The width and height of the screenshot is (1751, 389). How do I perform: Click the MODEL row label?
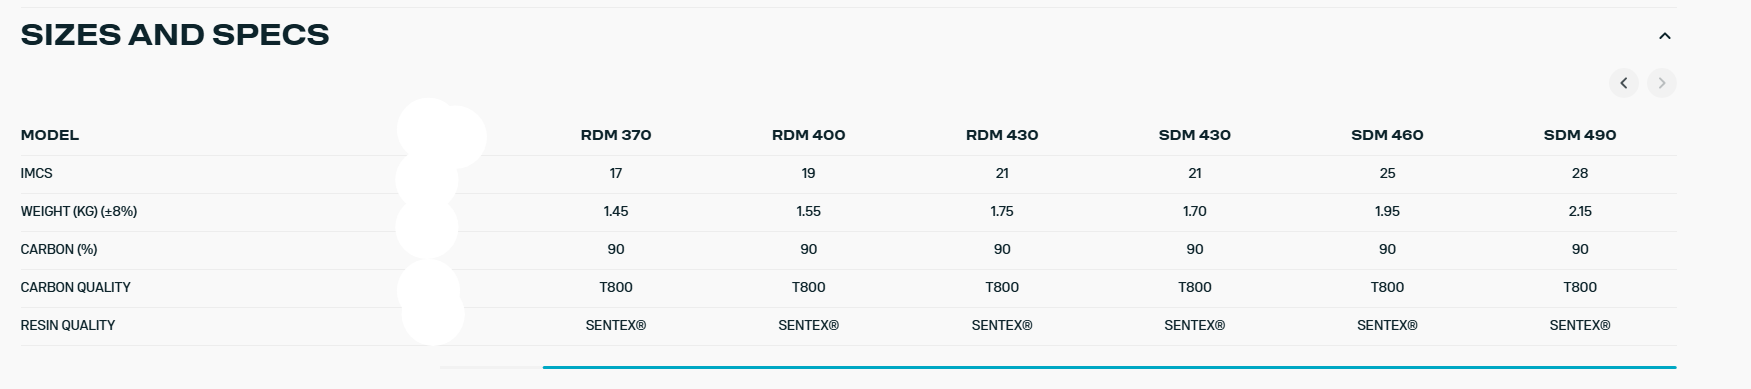pos(50,135)
